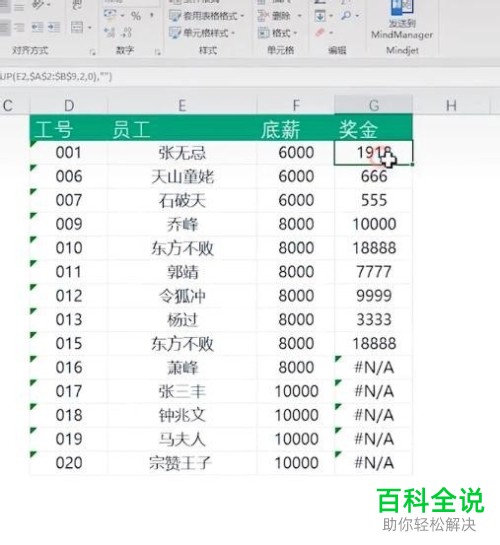500x545 pixels.
Task: Select the #N/A cell in row 016
Action: [x=374, y=368]
